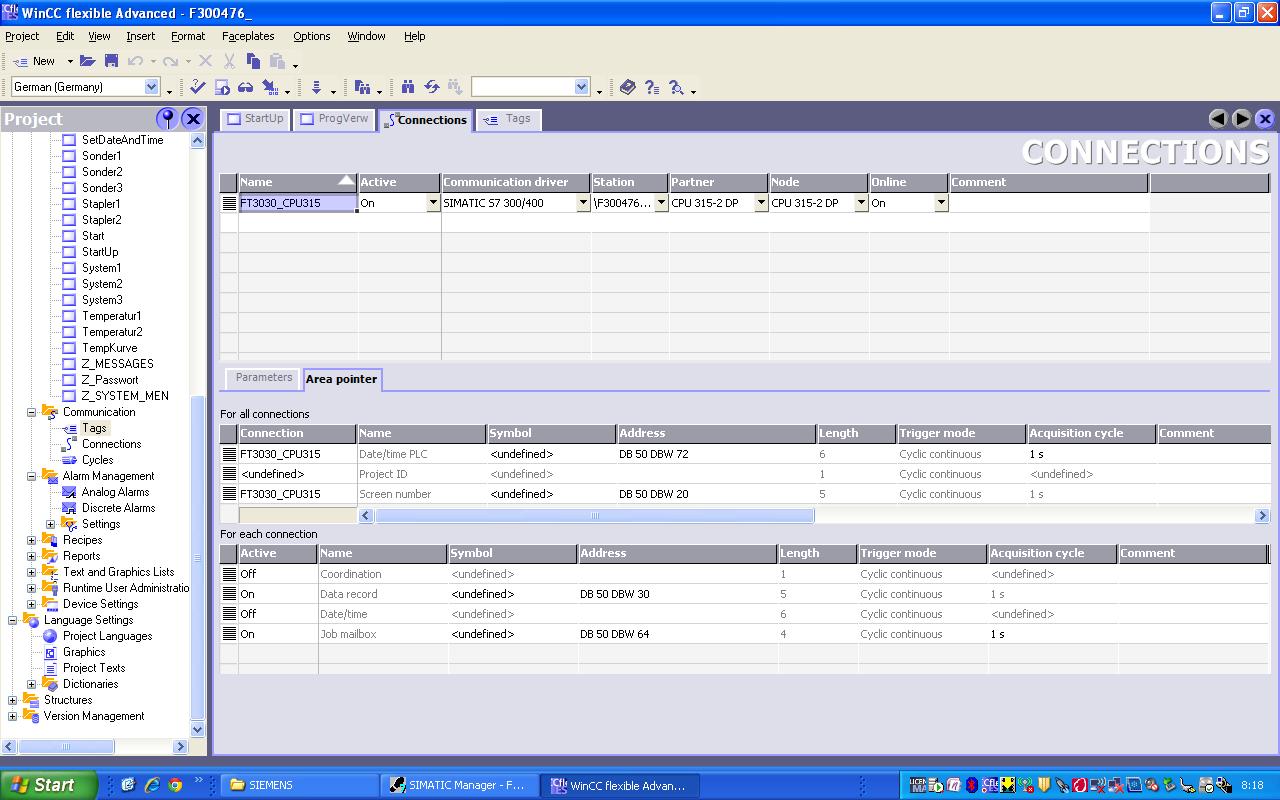Screen dimensions: 1280x800
Task: Click the New button in toolbar
Action: tap(35, 61)
